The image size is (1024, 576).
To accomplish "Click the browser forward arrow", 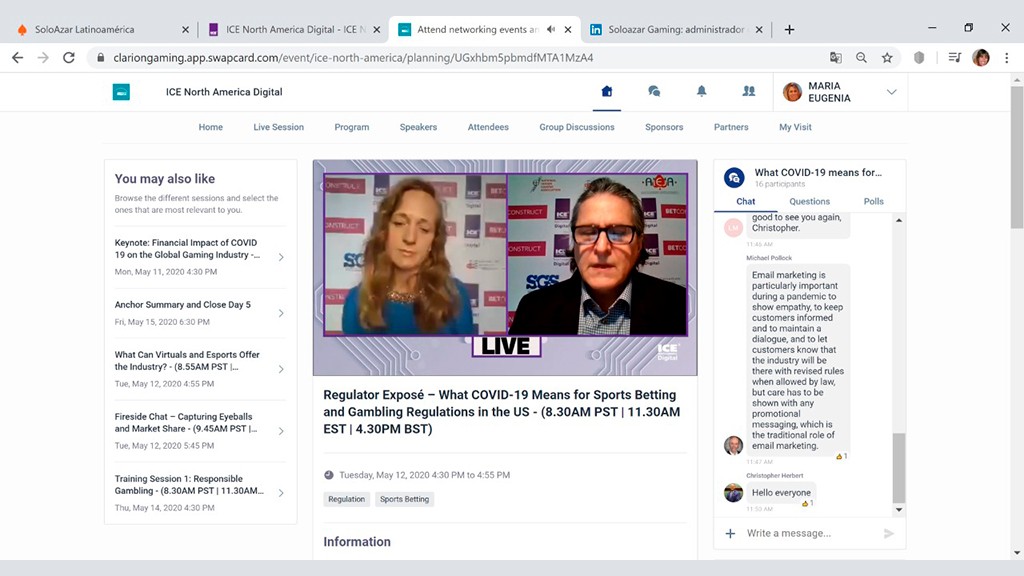I will click(x=43, y=57).
